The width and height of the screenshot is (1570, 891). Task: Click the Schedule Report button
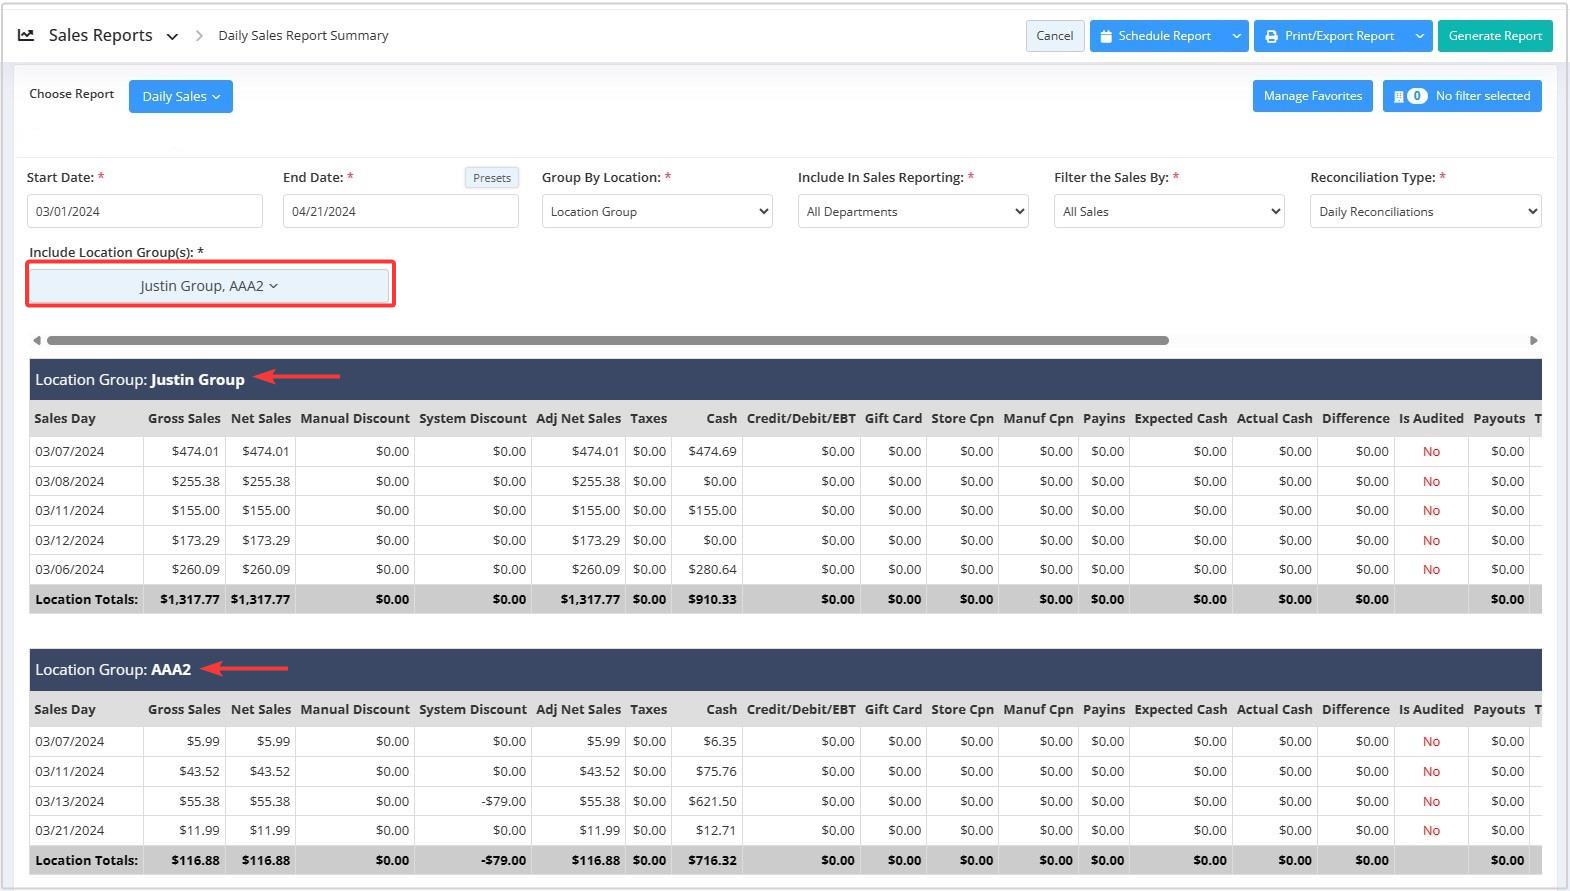tap(1156, 36)
